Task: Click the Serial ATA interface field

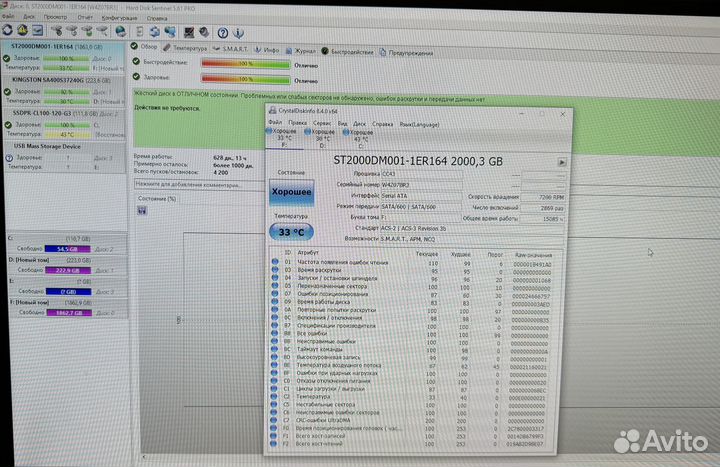Action: tap(422, 196)
